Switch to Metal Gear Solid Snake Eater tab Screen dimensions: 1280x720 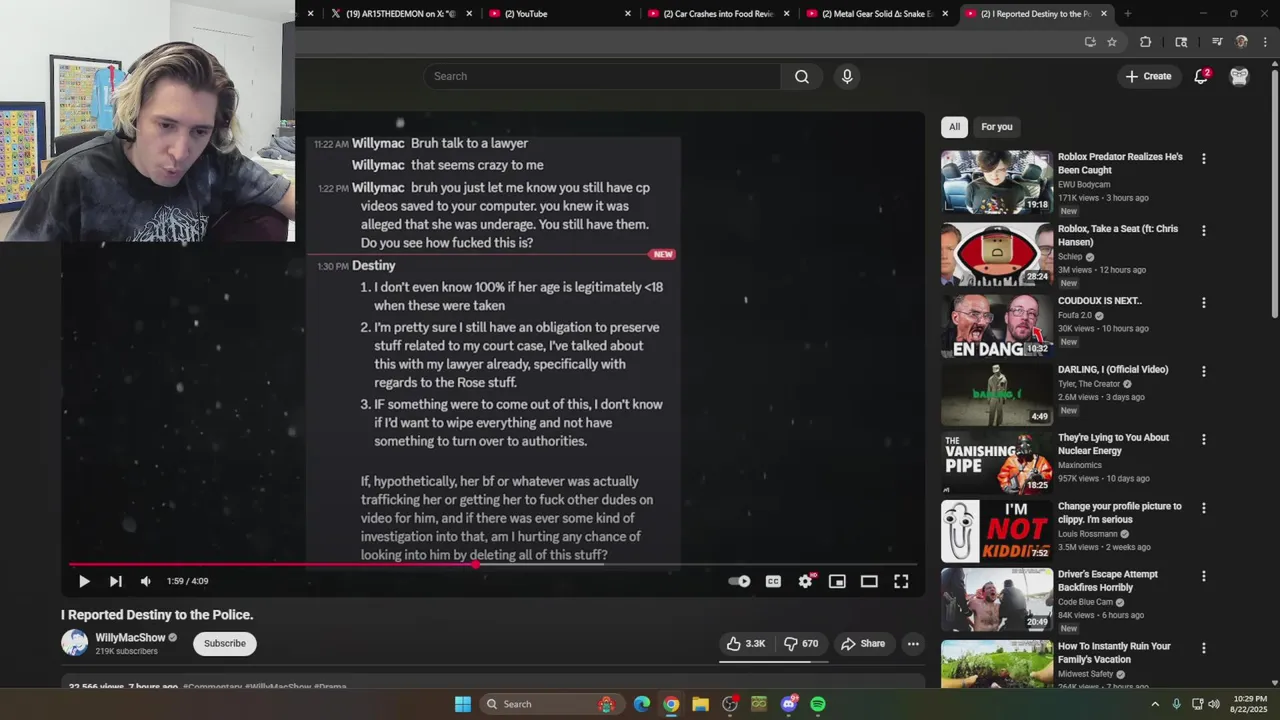[877, 14]
